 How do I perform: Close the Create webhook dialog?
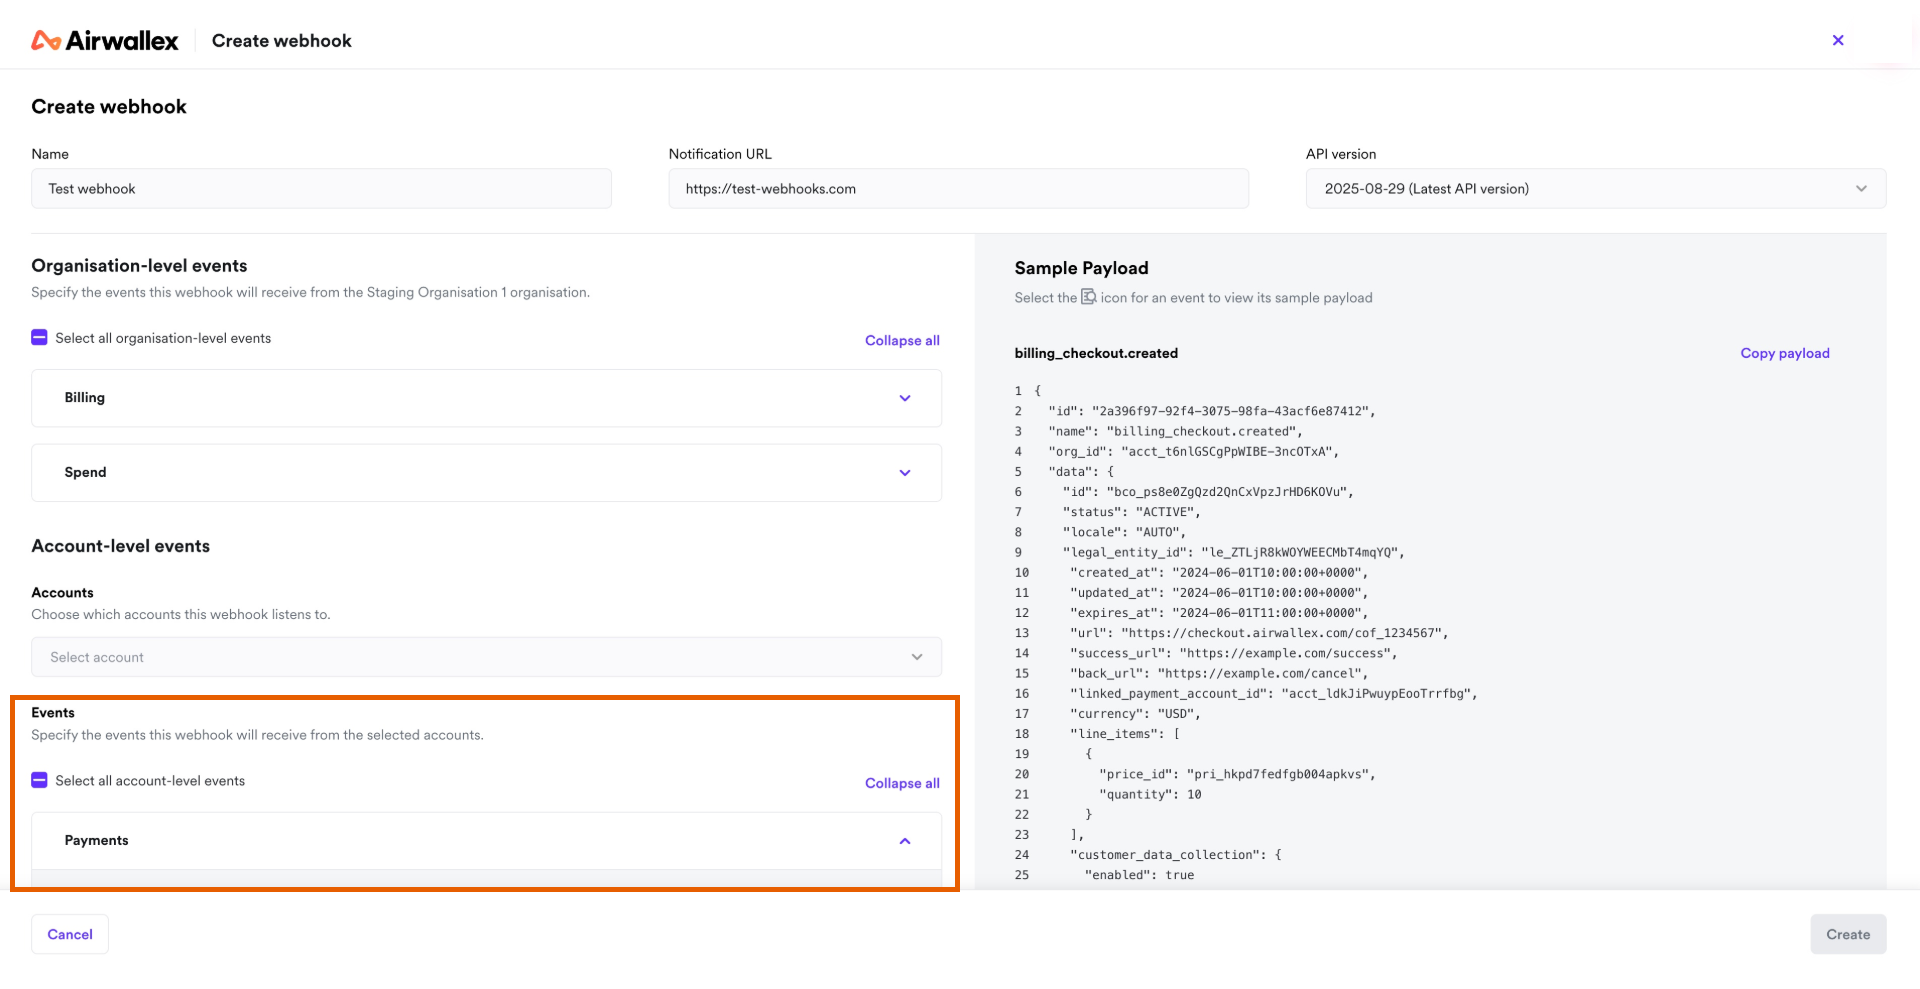(1838, 40)
